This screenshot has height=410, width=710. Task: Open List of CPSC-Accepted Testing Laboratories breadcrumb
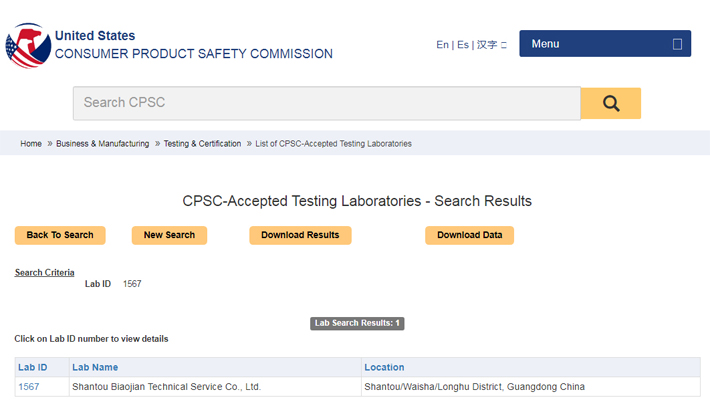coord(333,144)
